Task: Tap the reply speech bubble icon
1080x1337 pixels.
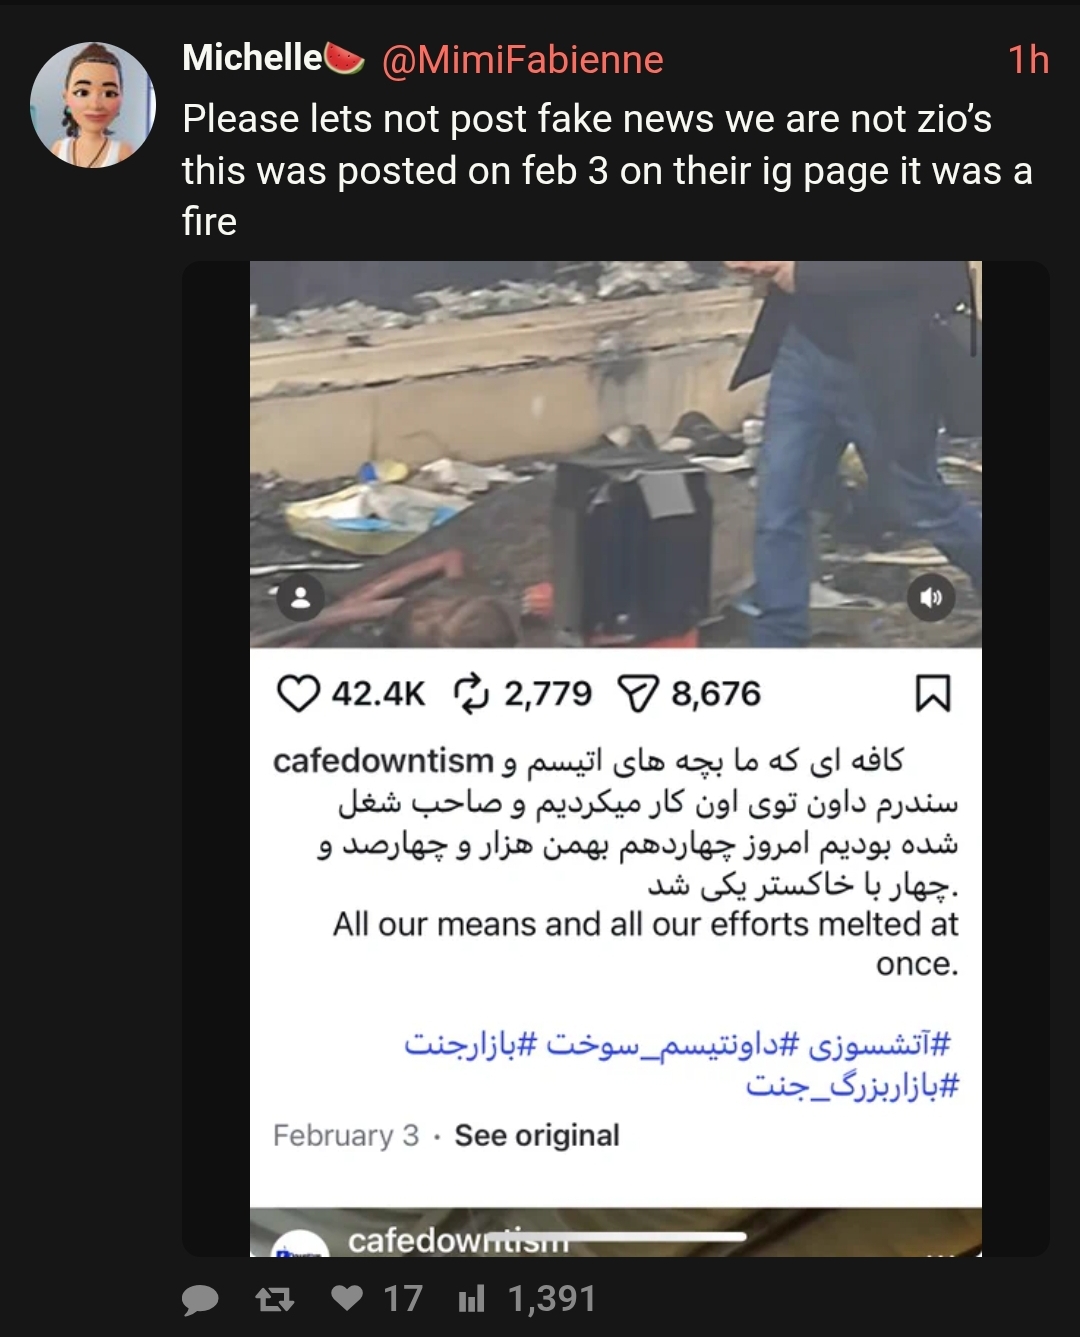Action: 201,1298
